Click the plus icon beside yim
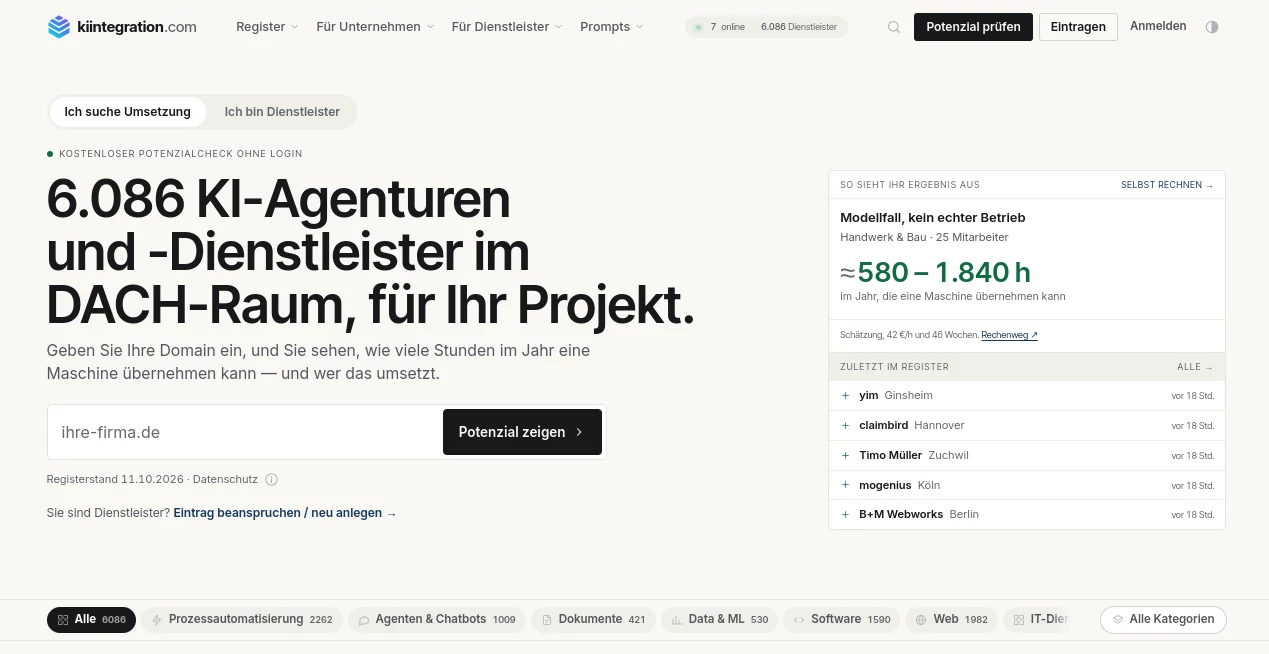Viewport: 1269px width, 654px height. pos(845,395)
